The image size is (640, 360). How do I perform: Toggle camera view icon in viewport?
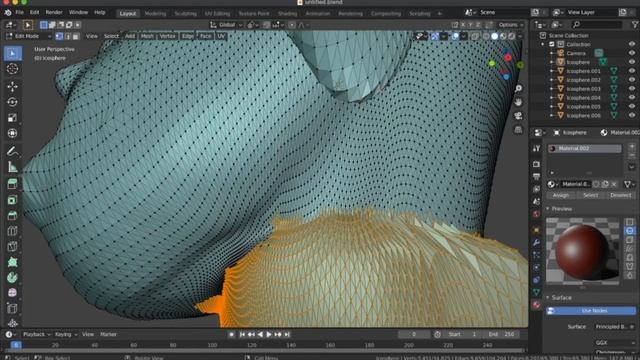pyautogui.click(x=518, y=116)
